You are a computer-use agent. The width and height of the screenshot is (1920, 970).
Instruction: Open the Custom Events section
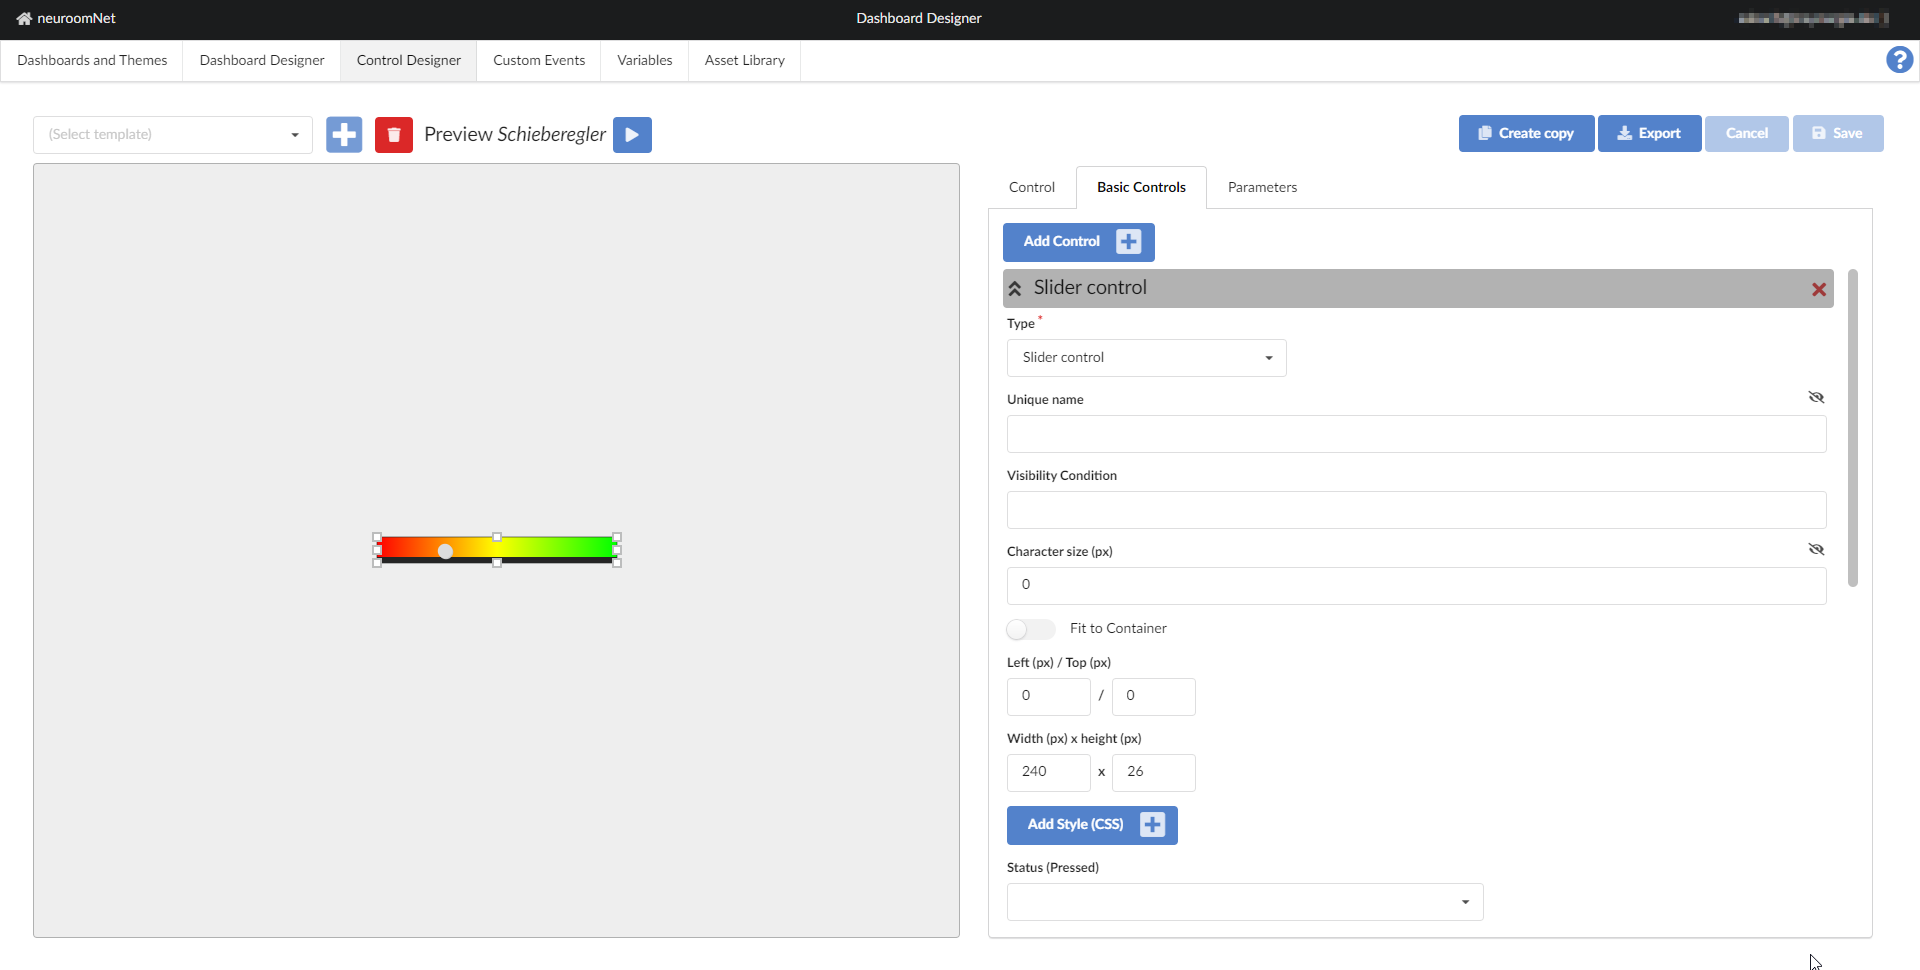(x=538, y=60)
